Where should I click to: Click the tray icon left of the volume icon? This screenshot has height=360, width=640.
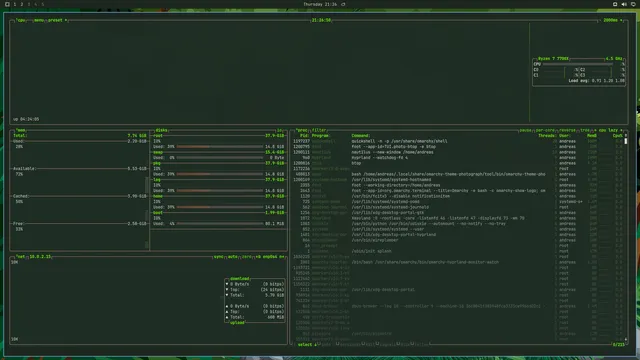(615, 4)
